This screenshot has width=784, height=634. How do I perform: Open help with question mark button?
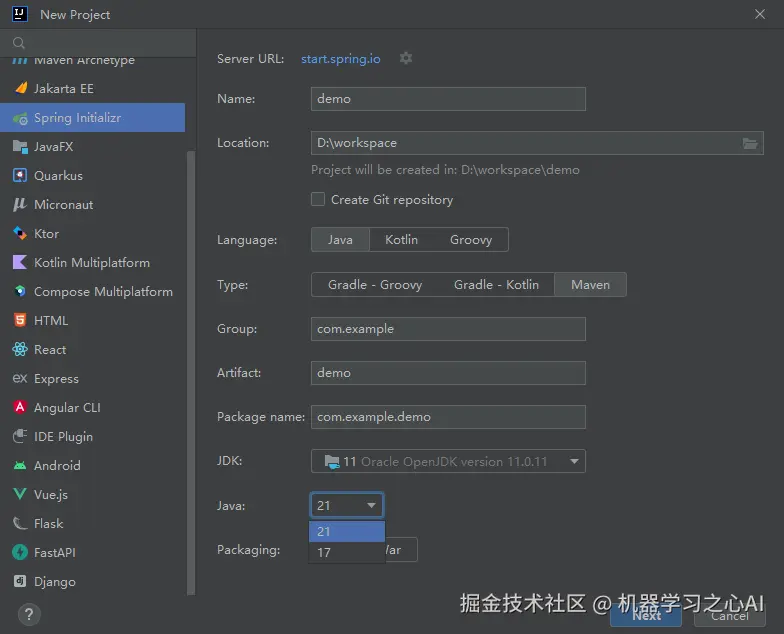29,614
